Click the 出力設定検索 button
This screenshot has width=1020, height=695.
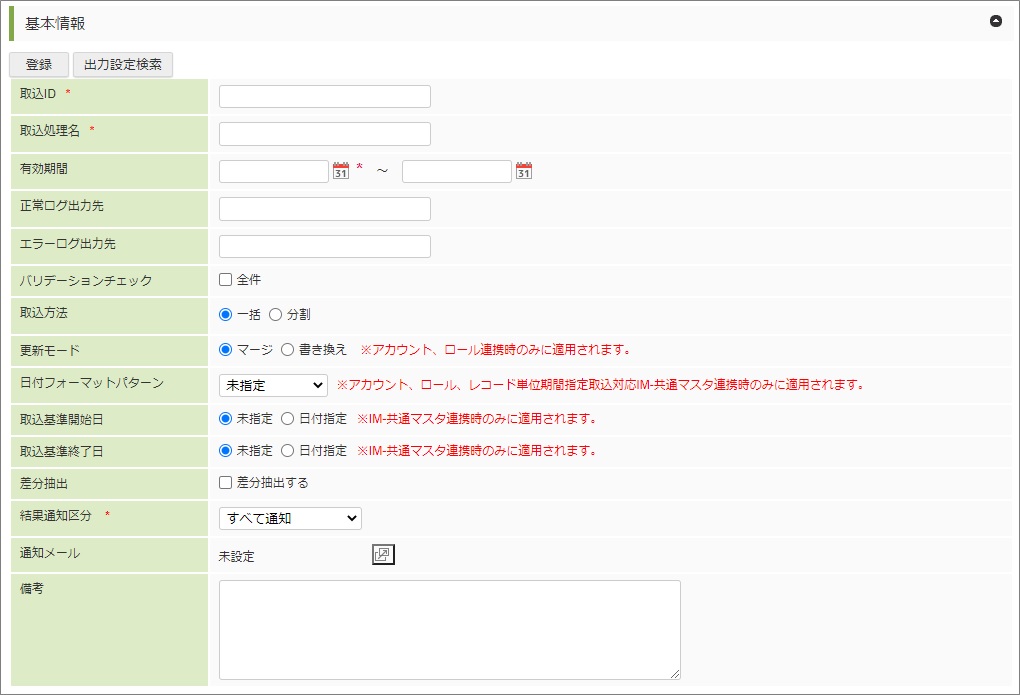pyautogui.click(x=123, y=65)
